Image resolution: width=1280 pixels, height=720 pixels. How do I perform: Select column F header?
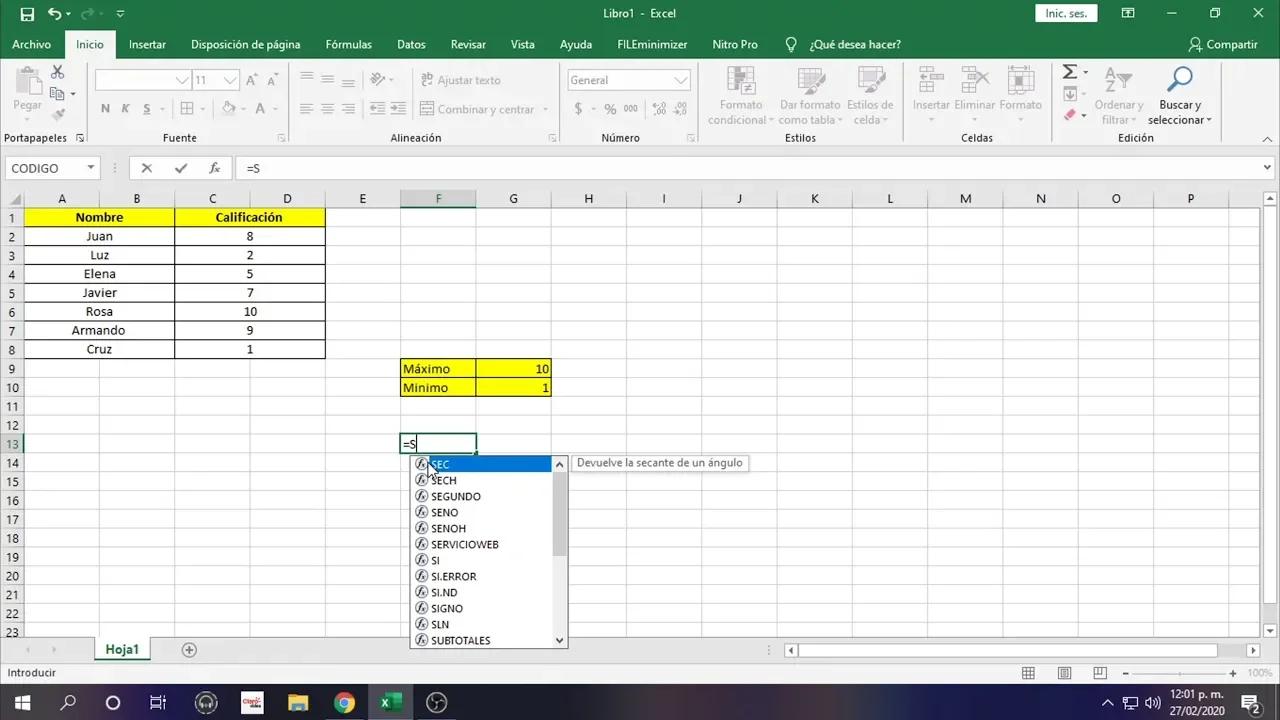[438, 198]
